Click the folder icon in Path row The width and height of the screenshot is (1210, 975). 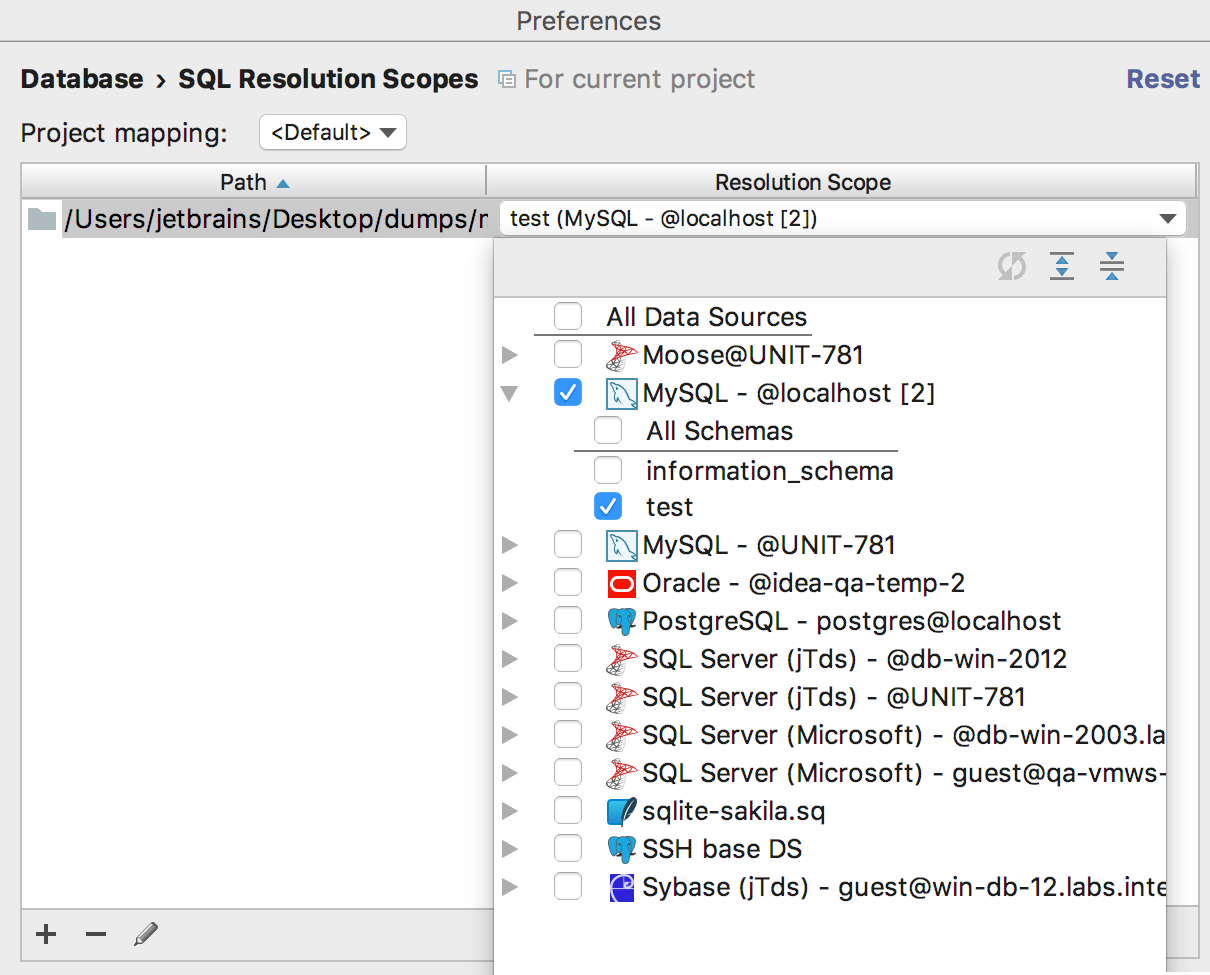pyautogui.click(x=41, y=218)
